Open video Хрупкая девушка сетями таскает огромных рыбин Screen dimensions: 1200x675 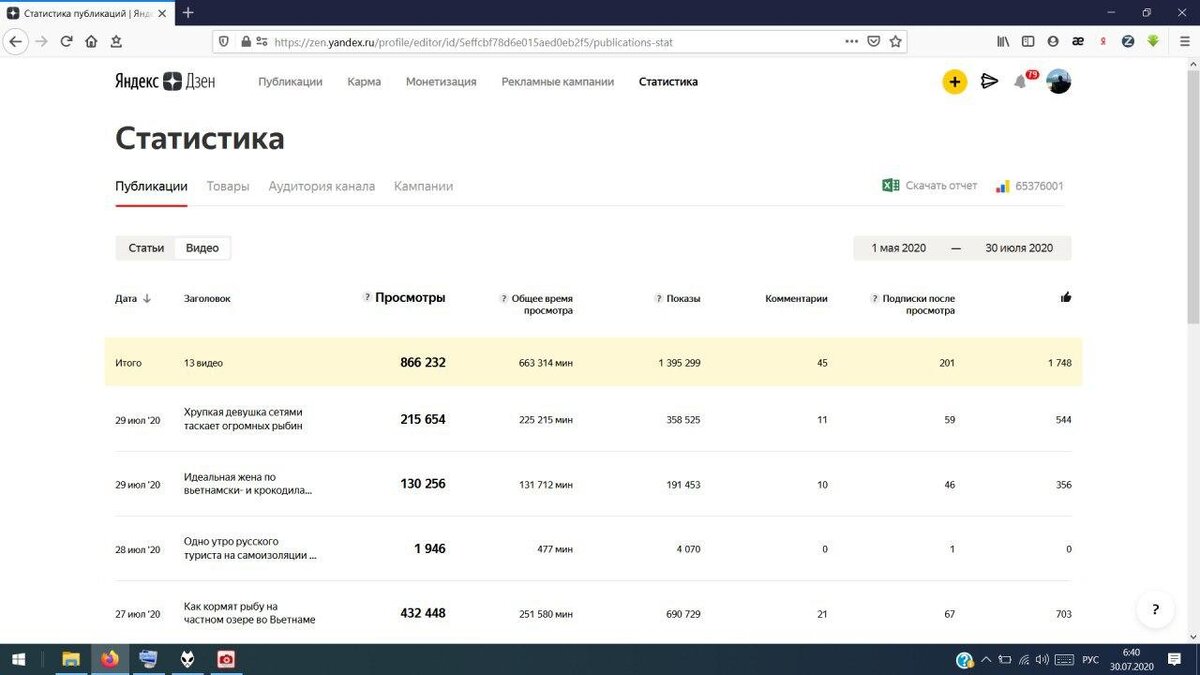[243, 419]
